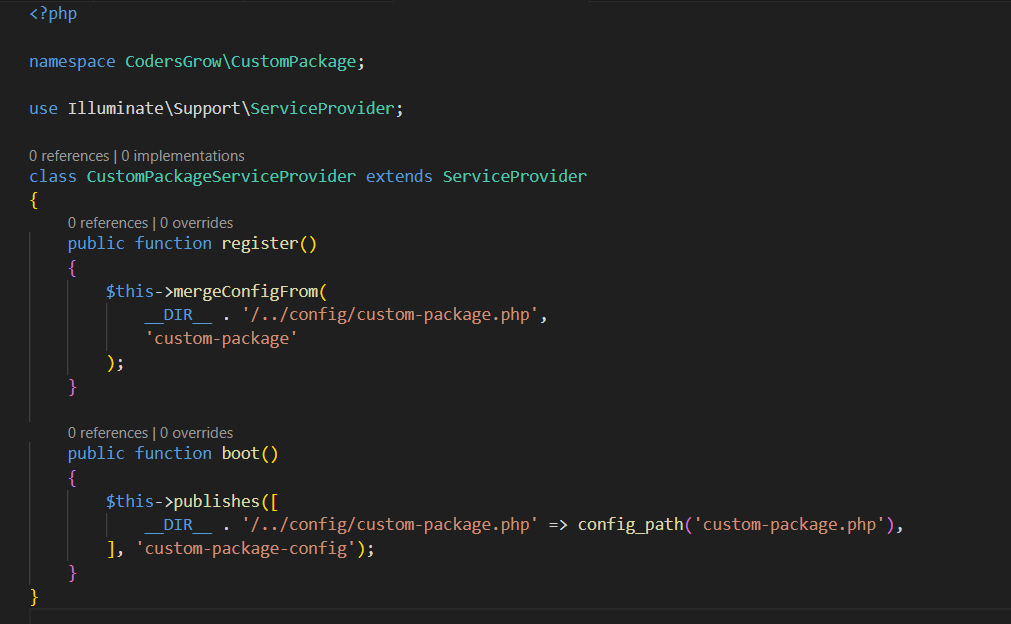Click the namespace keyword
The width and height of the screenshot is (1011, 624).
point(72,62)
